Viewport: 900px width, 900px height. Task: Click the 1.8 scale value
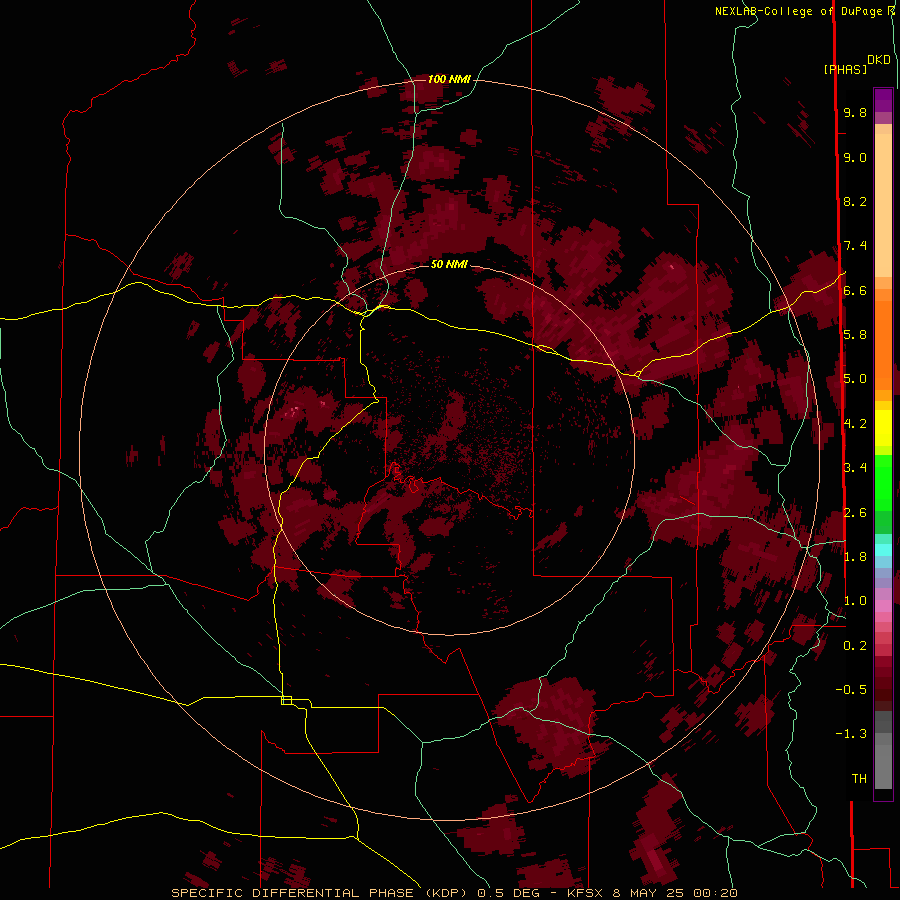855,557
